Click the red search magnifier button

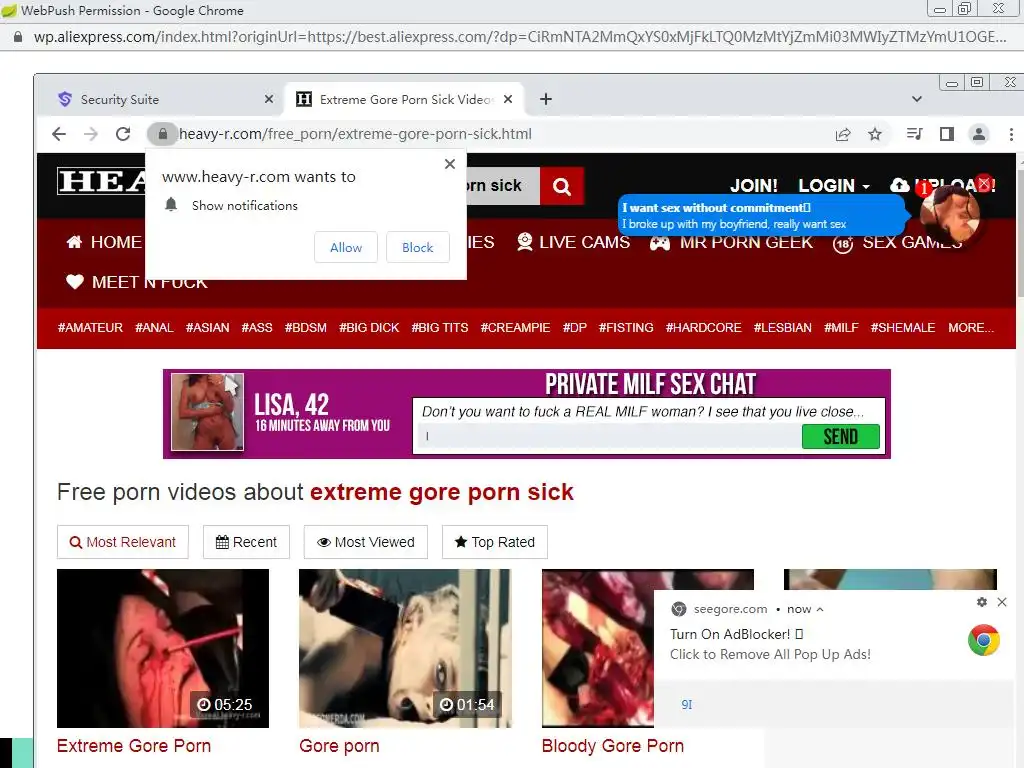point(562,186)
